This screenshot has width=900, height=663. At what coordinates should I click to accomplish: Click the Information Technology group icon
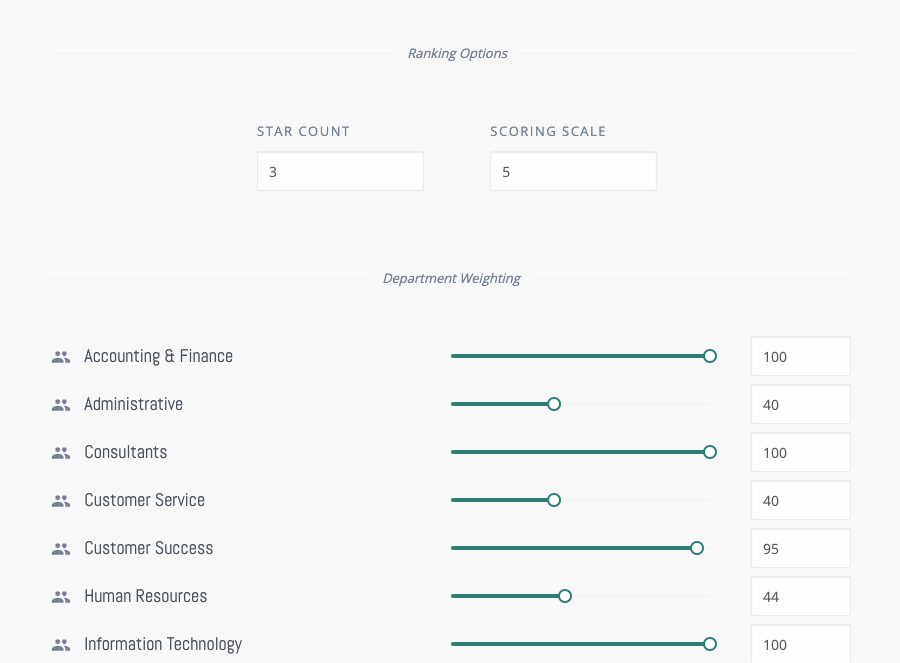(x=61, y=645)
